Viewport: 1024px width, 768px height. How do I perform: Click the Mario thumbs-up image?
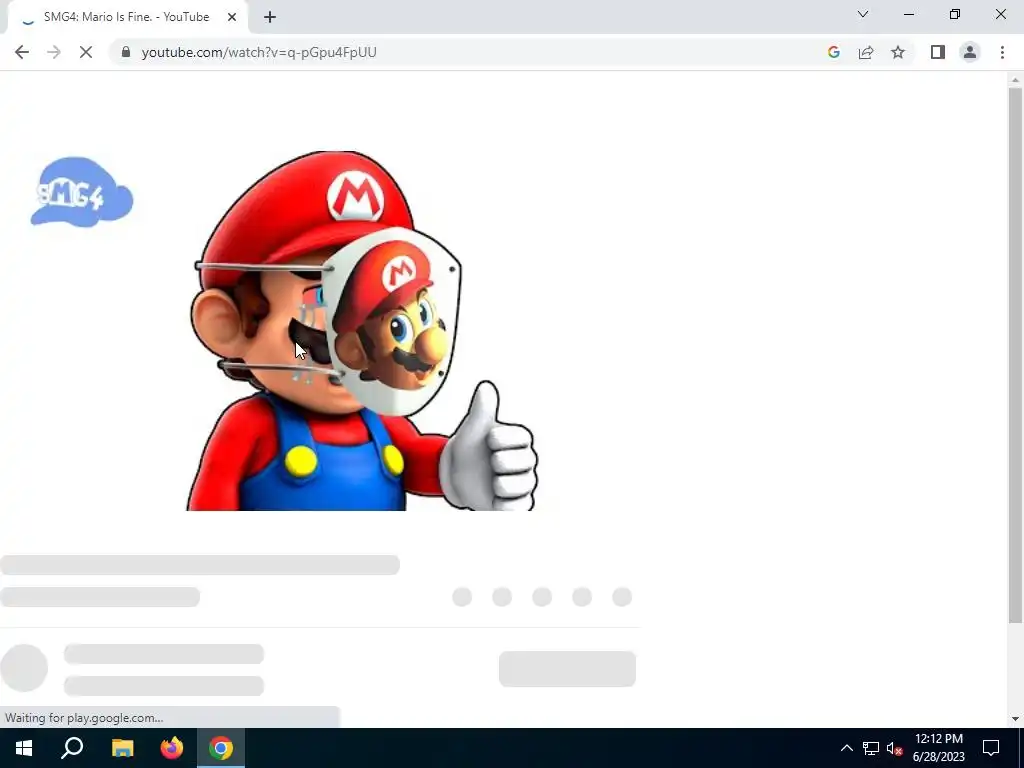tap(361, 330)
